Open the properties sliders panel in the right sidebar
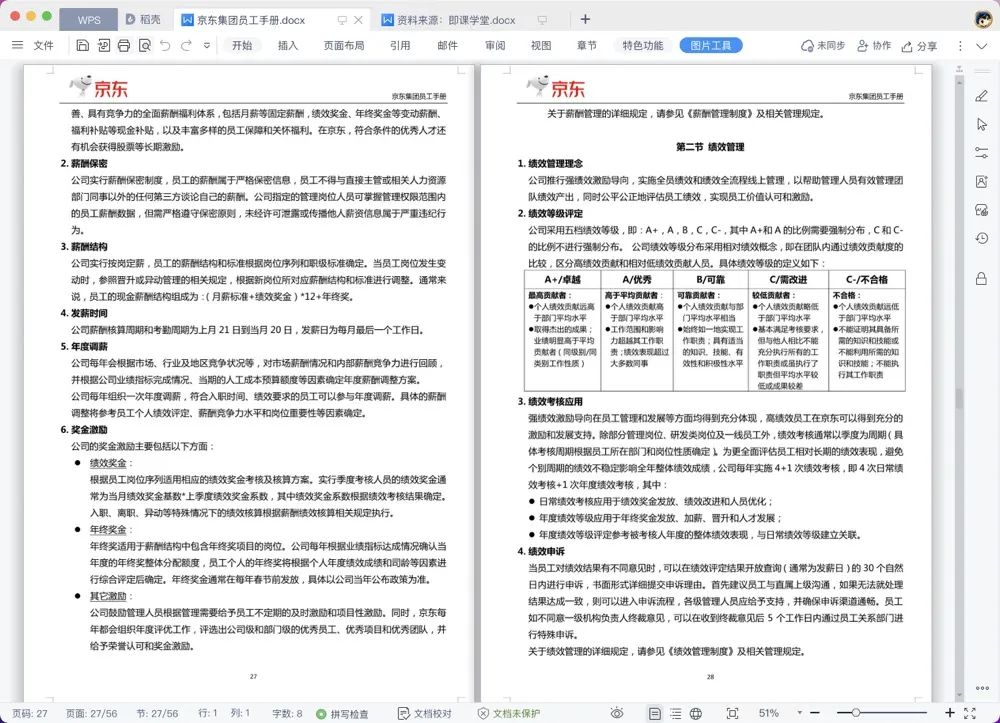1000x723 pixels. point(982,152)
